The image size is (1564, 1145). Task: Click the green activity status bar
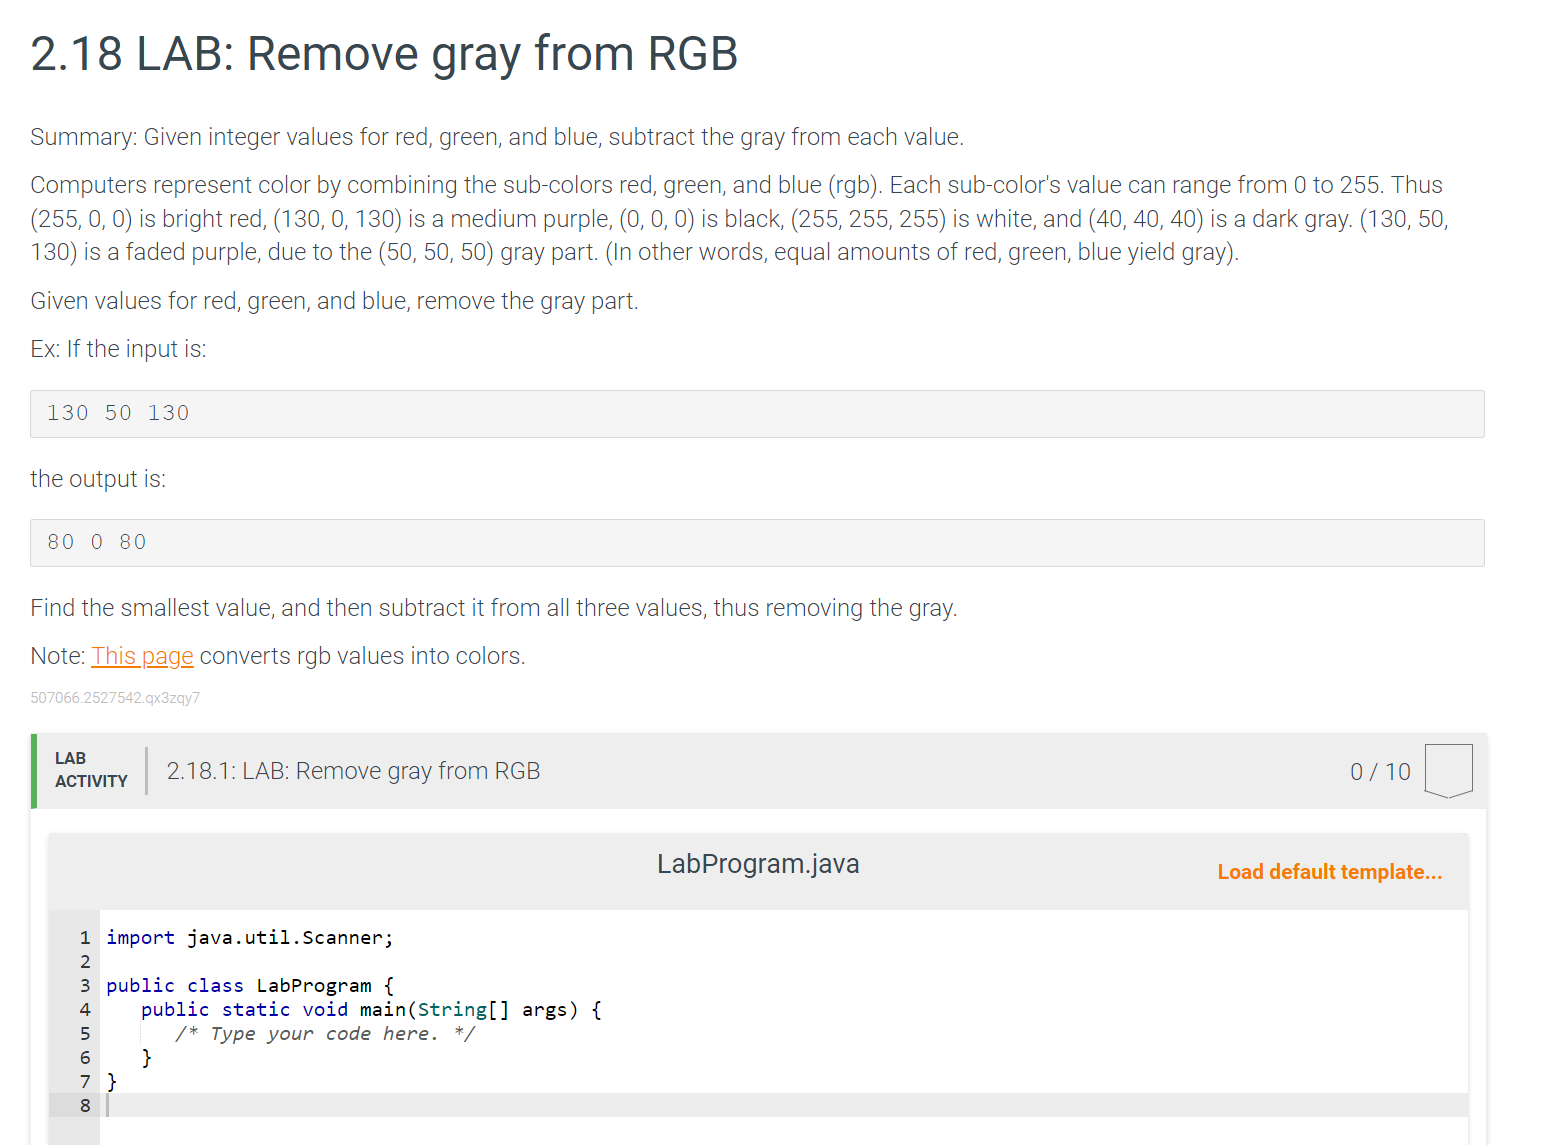[x=33, y=770]
